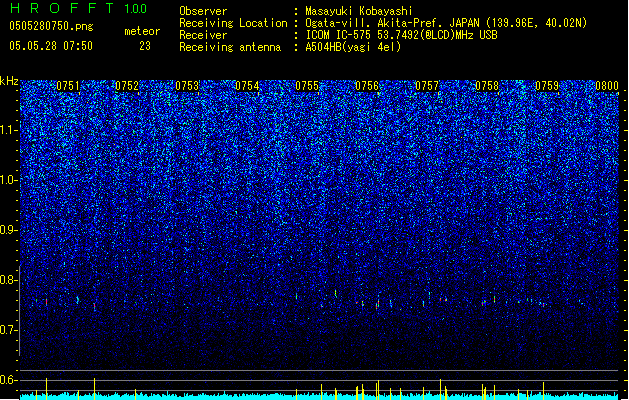Click the 0.7 frequency axis label
This screenshot has width=629, height=400.
click(8, 330)
